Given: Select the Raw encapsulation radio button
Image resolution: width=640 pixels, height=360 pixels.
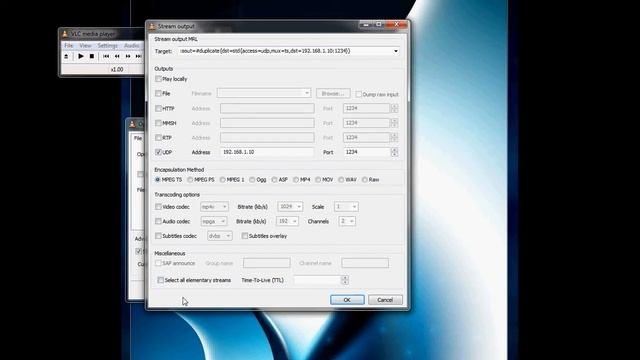Looking at the screenshot, I should (x=364, y=180).
